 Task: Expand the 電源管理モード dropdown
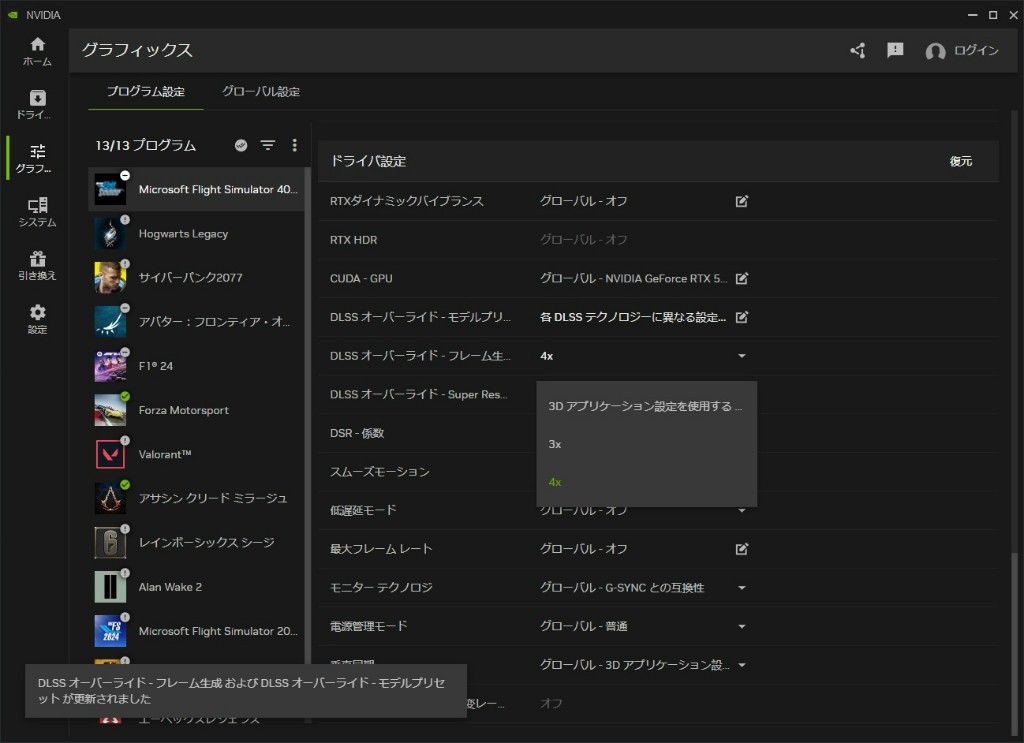tap(742, 627)
